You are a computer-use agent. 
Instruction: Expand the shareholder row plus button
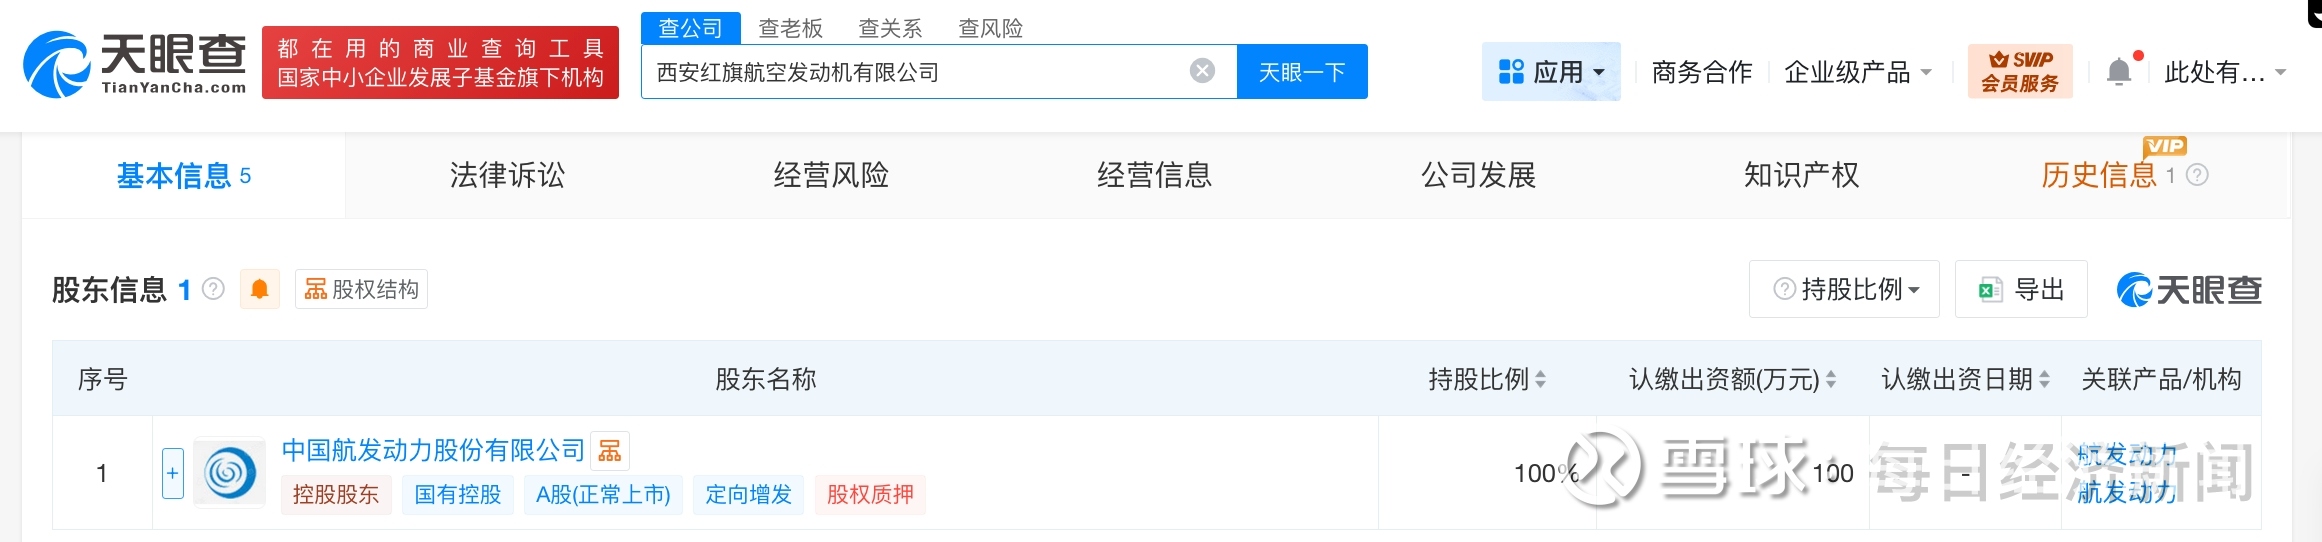point(173,473)
